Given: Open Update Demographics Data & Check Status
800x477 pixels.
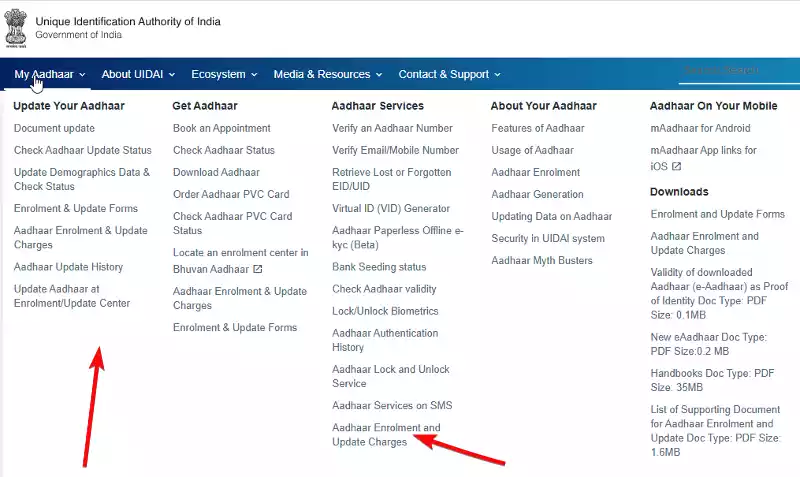Looking at the screenshot, I should point(82,179).
